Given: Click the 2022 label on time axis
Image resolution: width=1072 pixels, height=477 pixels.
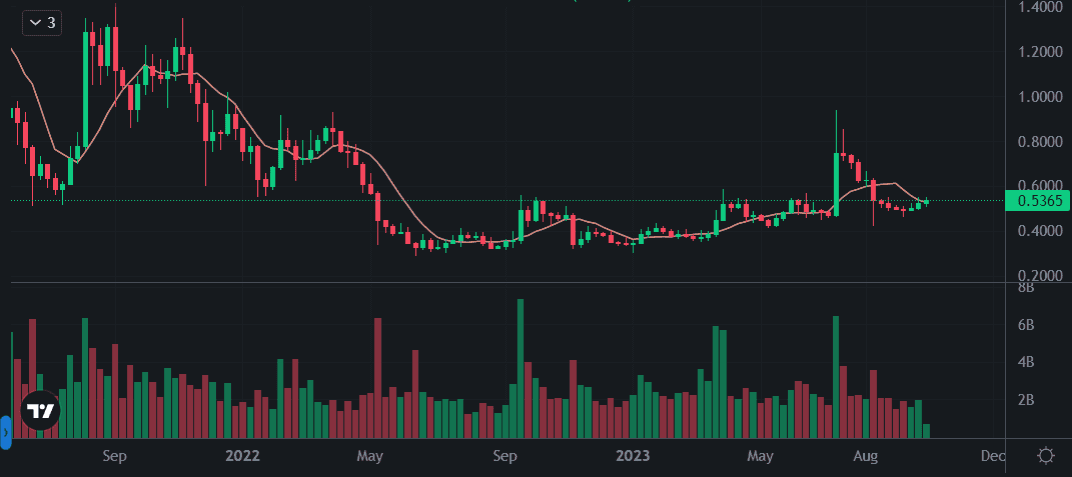Looking at the screenshot, I should [x=242, y=456].
